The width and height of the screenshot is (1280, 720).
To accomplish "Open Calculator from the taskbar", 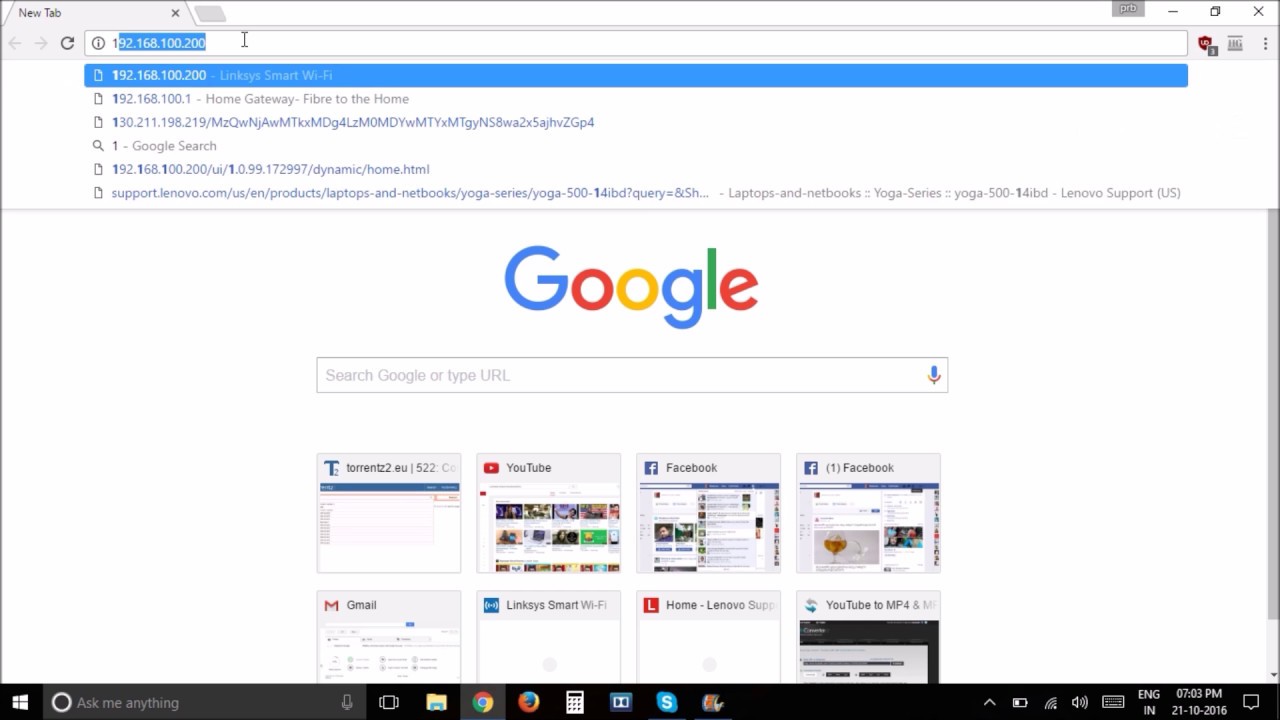I will [575, 702].
